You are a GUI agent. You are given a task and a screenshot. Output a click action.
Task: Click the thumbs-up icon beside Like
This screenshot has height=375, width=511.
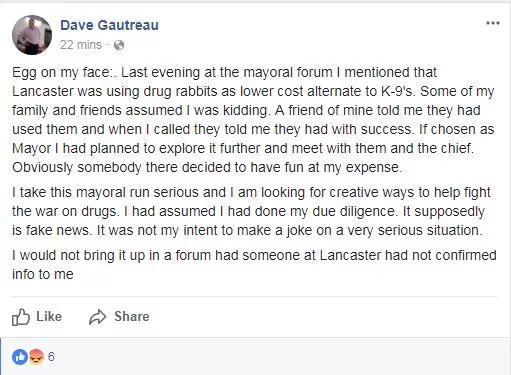21,317
